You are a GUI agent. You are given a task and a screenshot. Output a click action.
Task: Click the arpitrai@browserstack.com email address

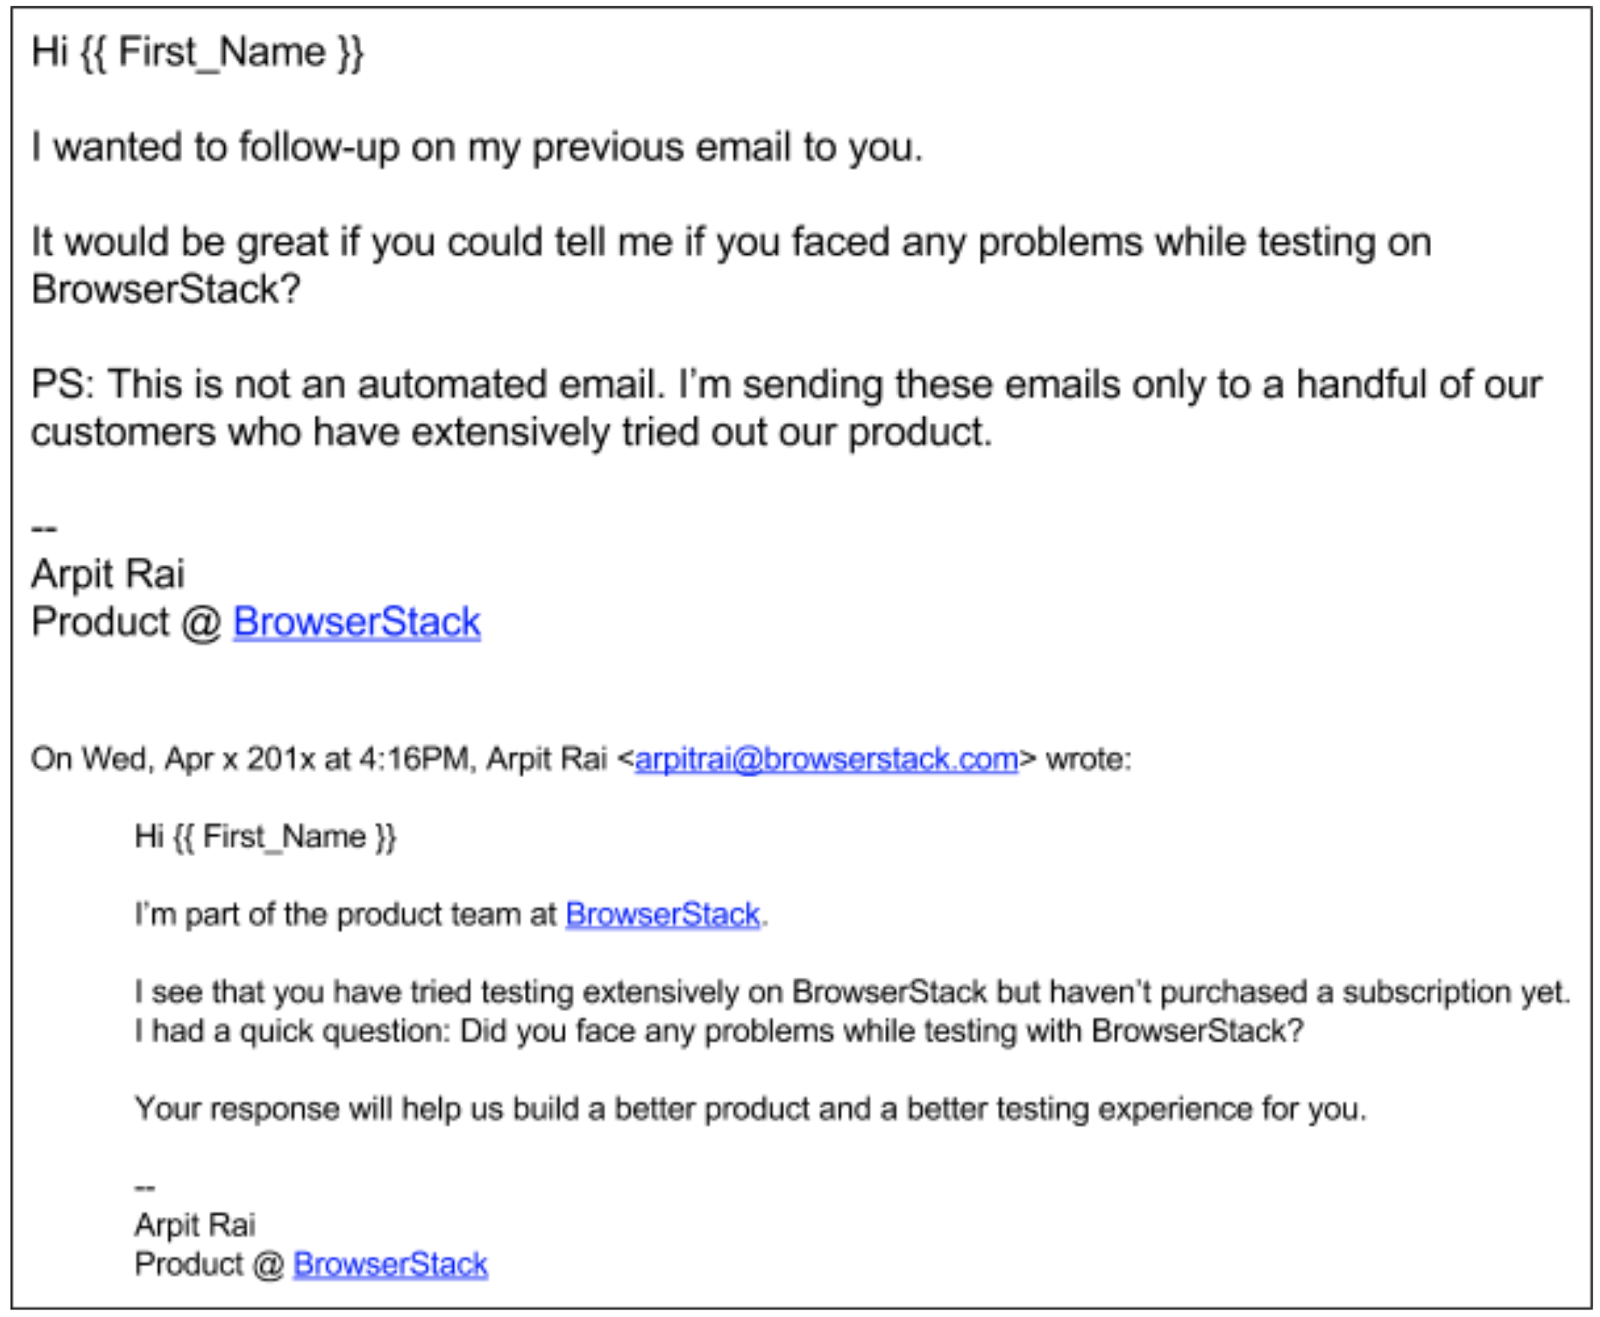click(826, 759)
